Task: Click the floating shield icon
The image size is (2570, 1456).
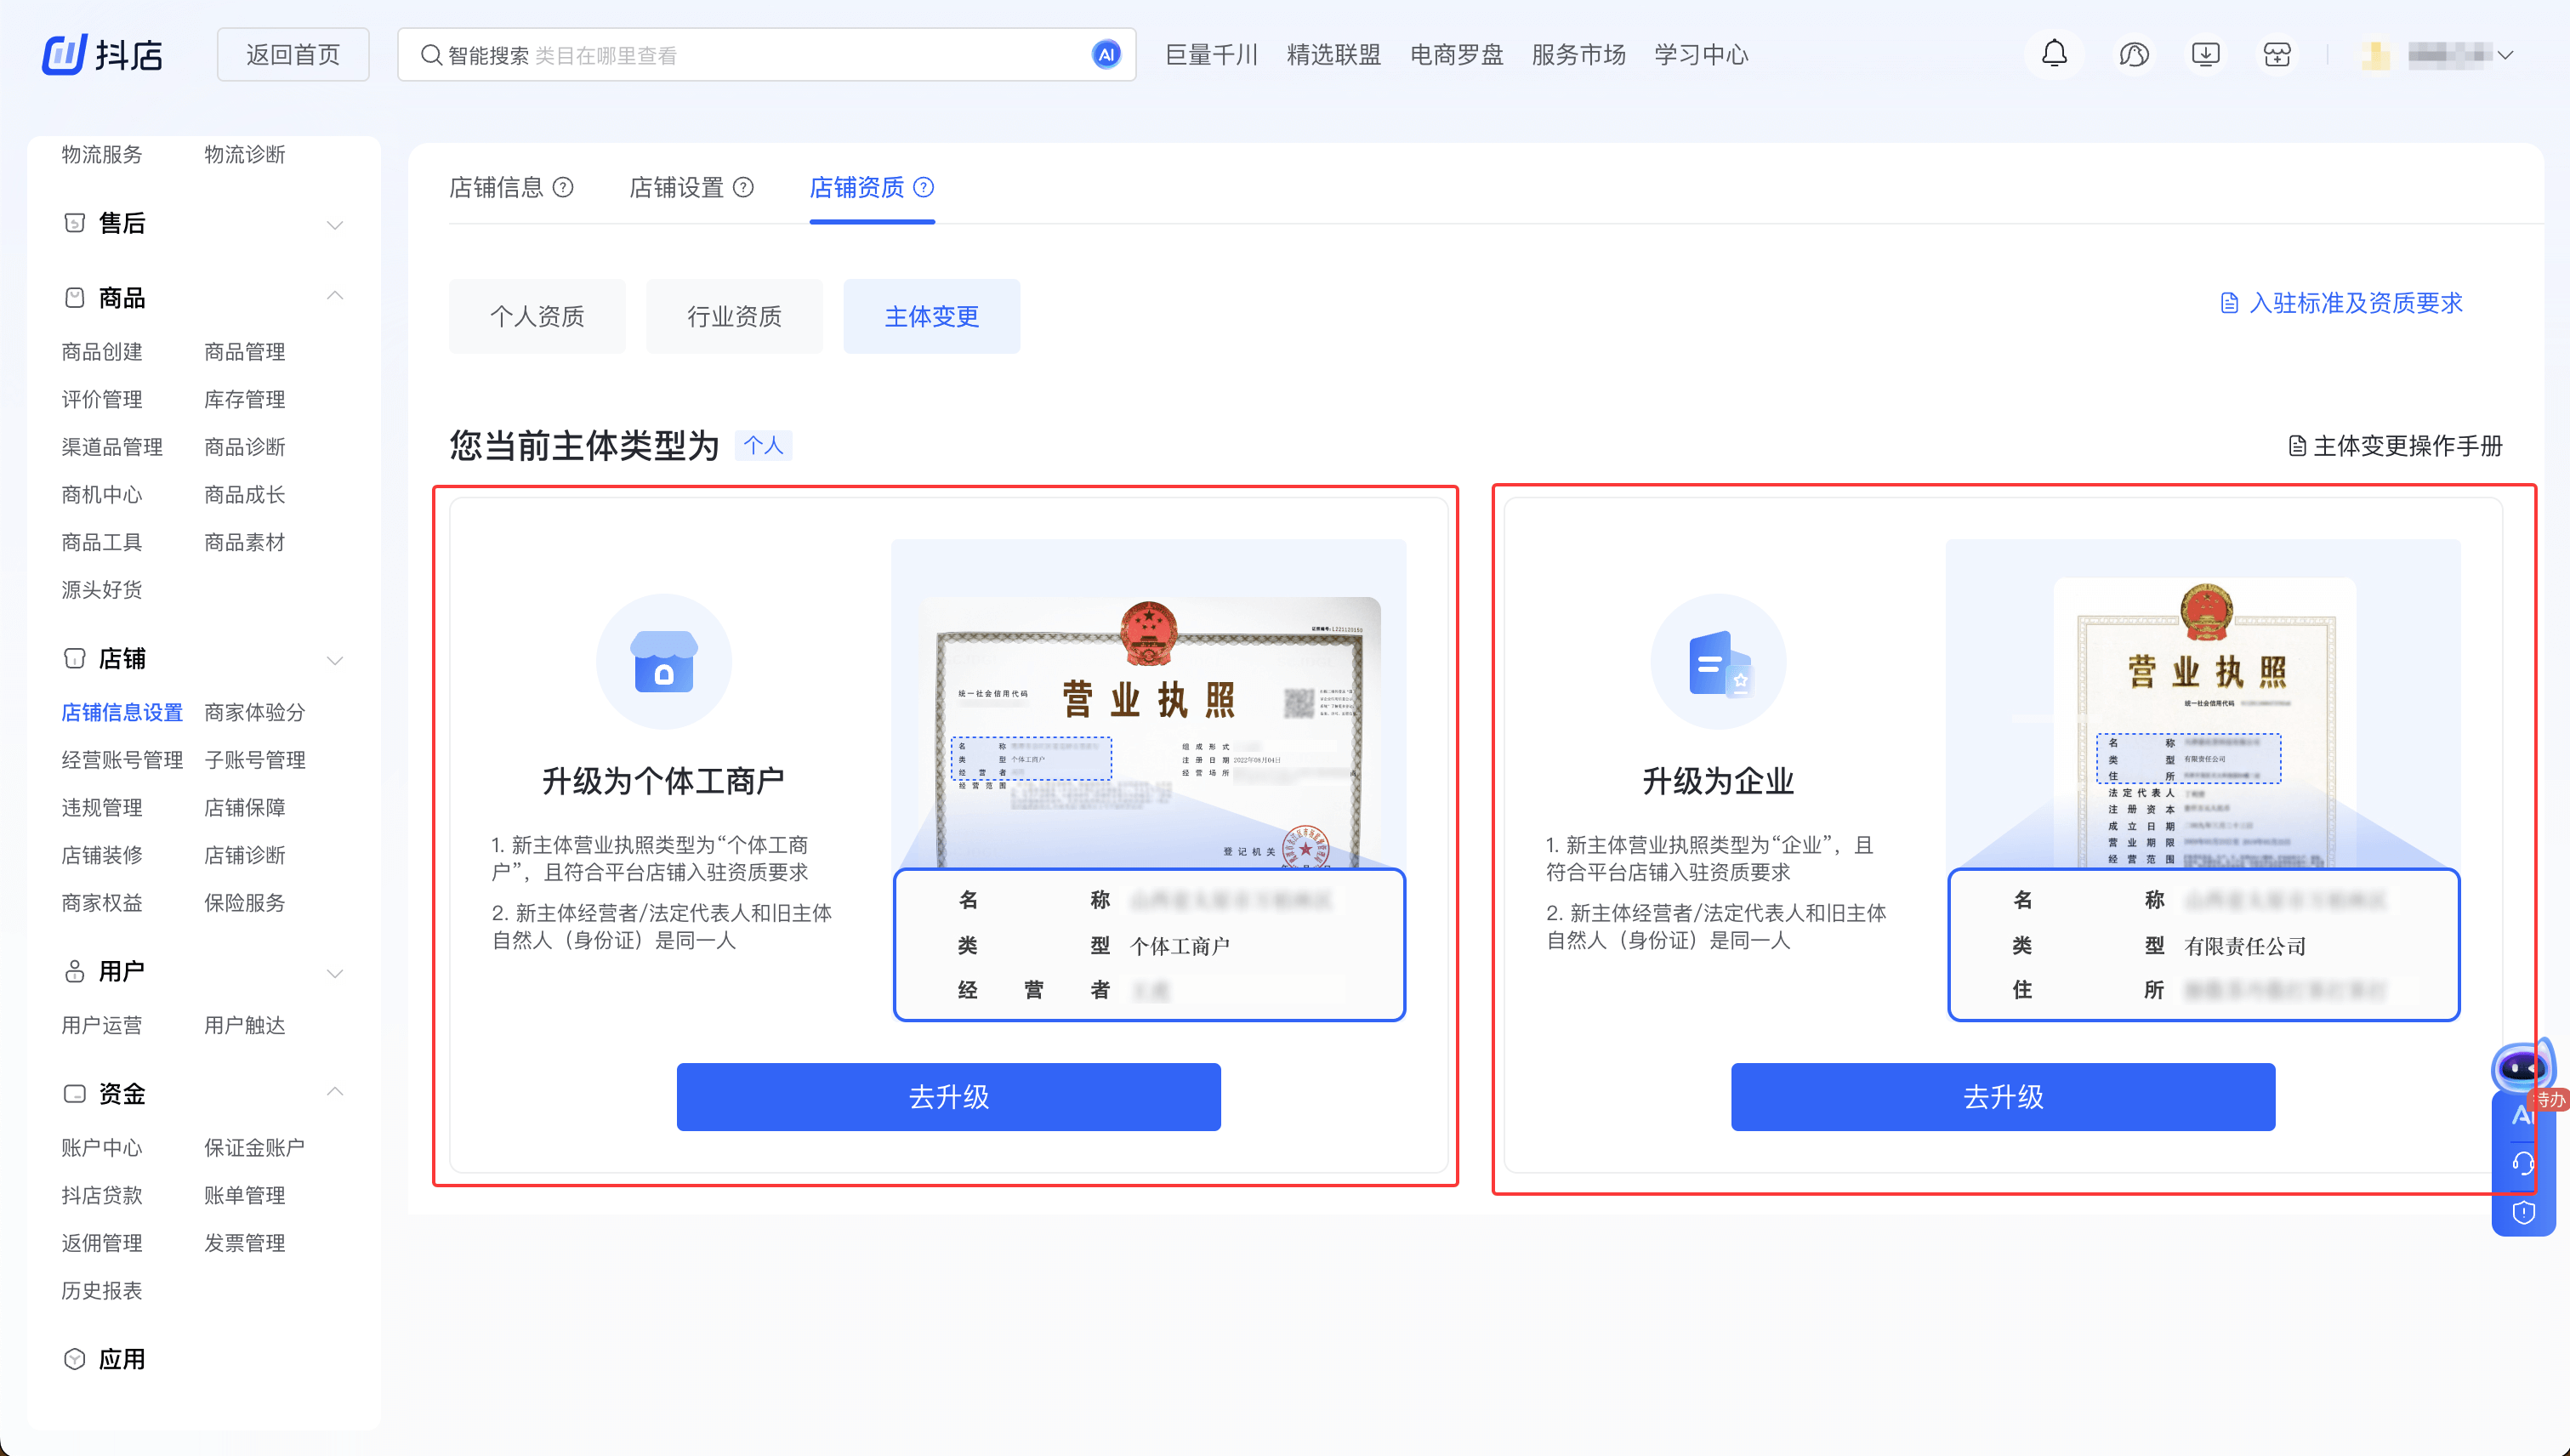Action: [2523, 1213]
